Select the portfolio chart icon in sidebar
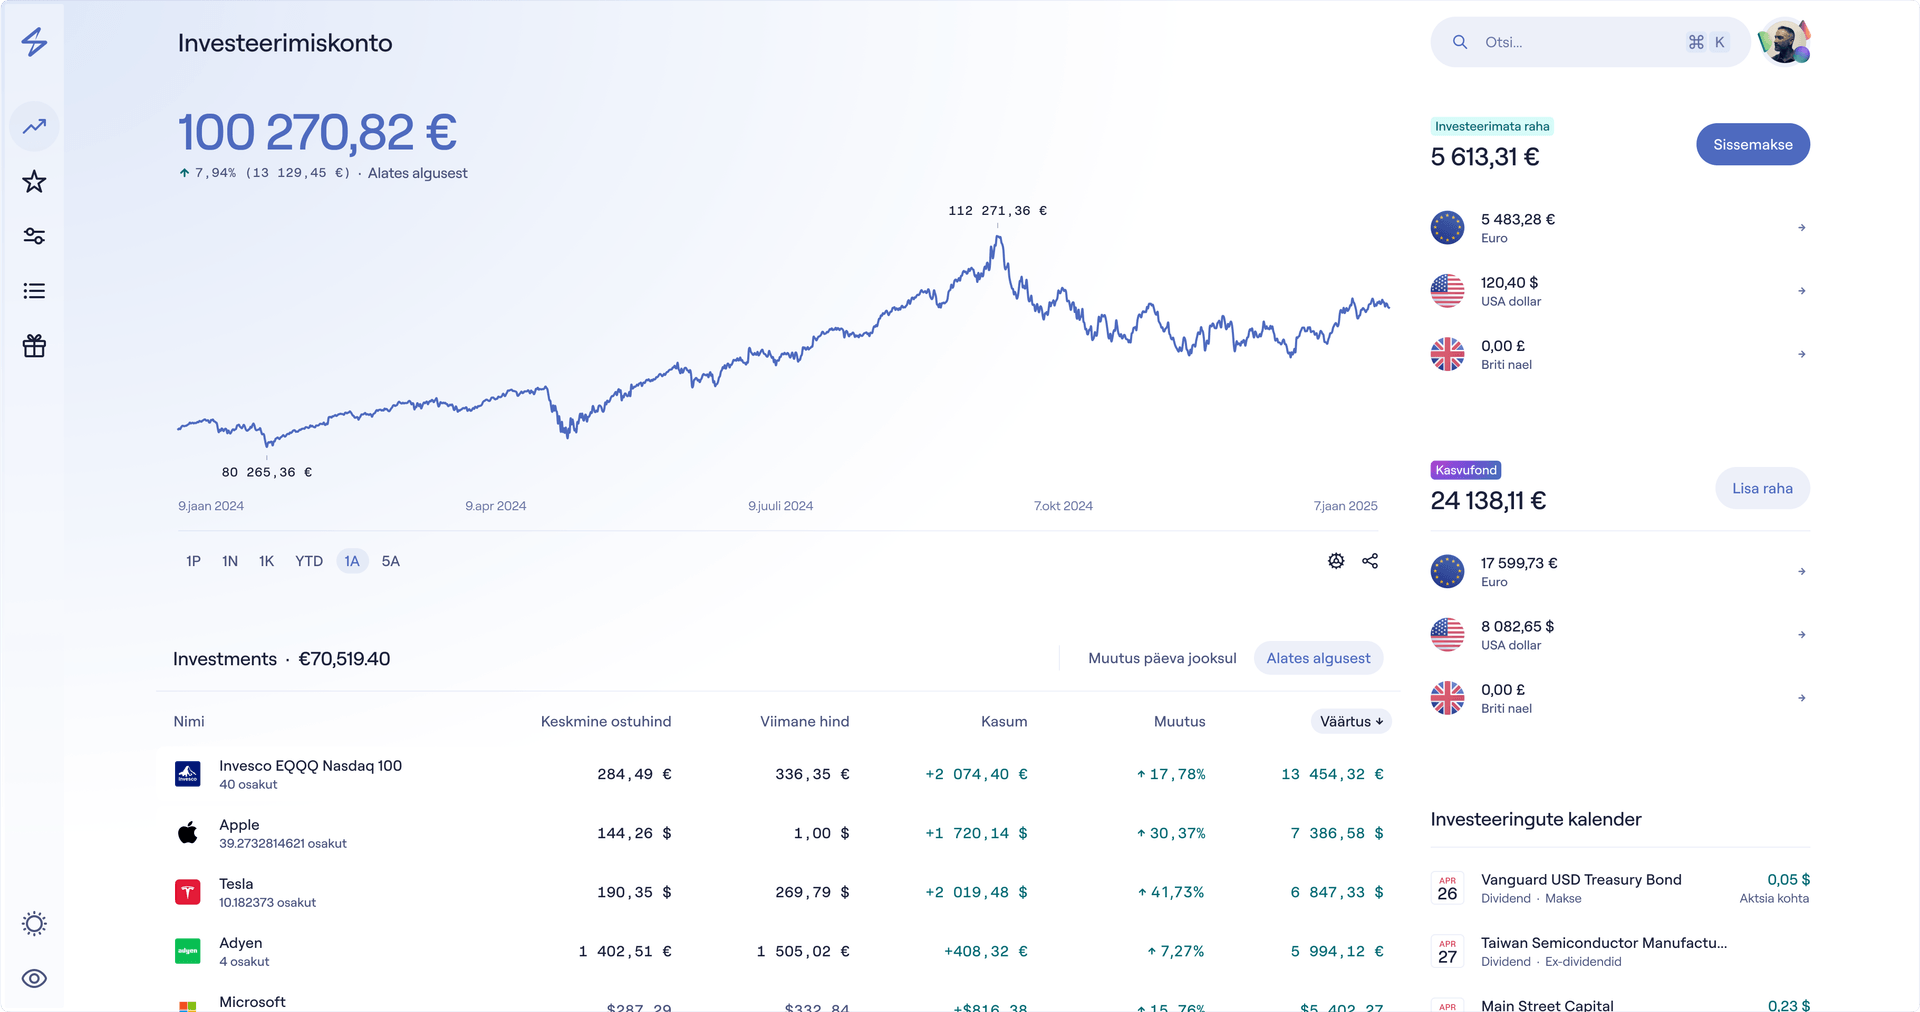The width and height of the screenshot is (1920, 1012). (x=34, y=126)
